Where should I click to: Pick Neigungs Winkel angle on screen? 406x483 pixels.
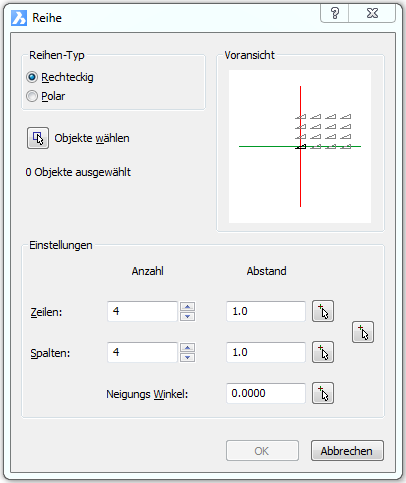click(323, 393)
